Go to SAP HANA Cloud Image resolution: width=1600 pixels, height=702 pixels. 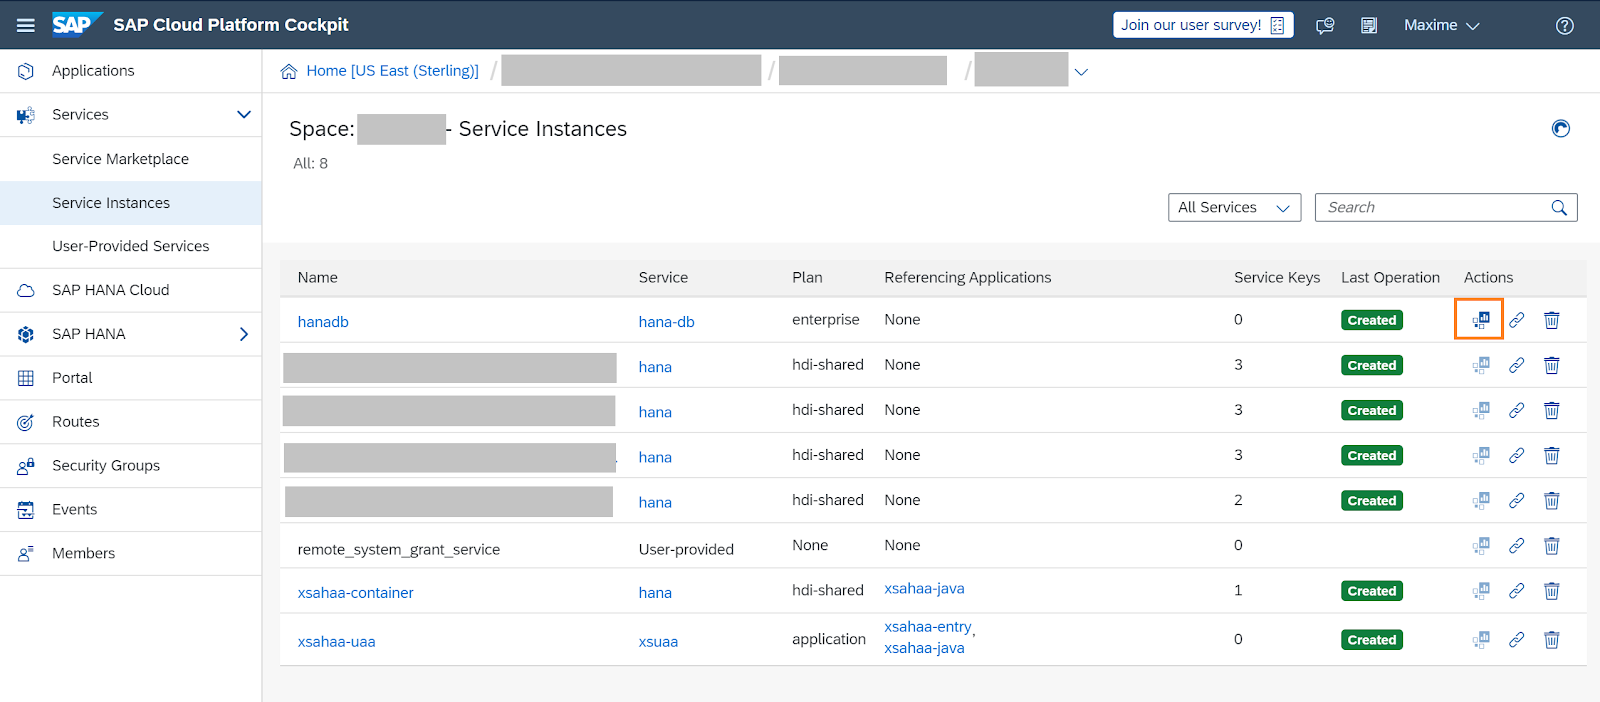coord(110,290)
